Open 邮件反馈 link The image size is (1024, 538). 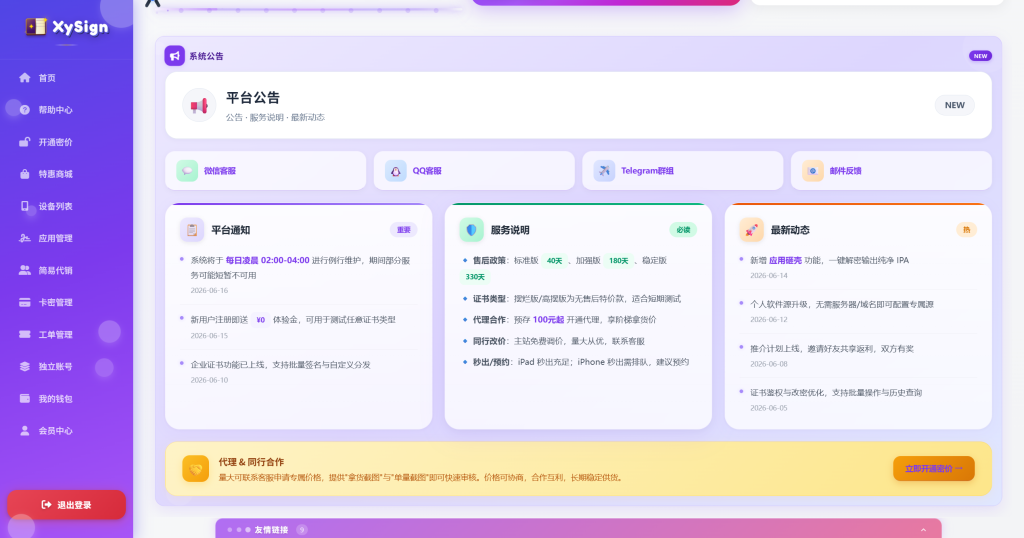coord(891,170)
